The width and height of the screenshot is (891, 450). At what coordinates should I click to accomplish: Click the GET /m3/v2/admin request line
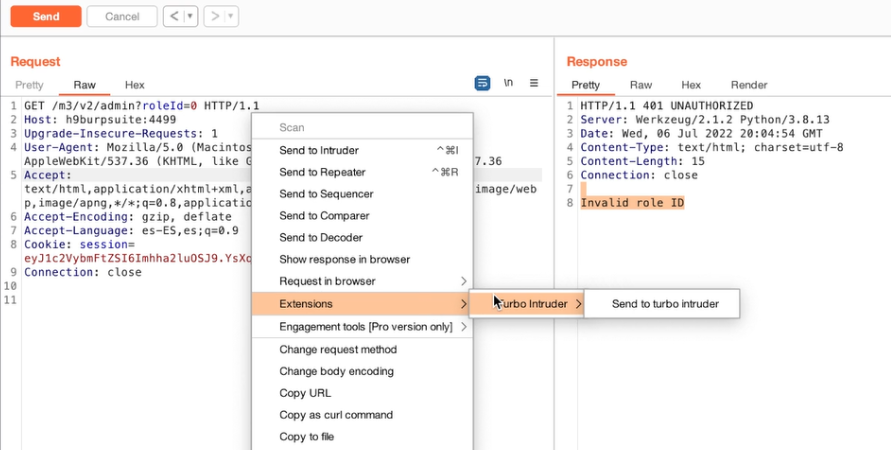pyautogui.click(x=141, y=106)
